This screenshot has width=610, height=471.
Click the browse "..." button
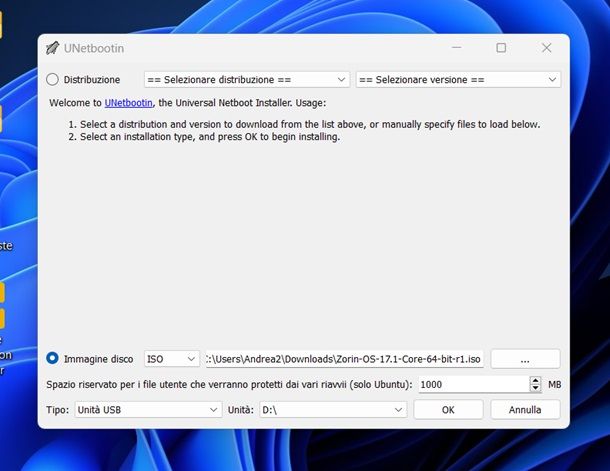[525, 359]
